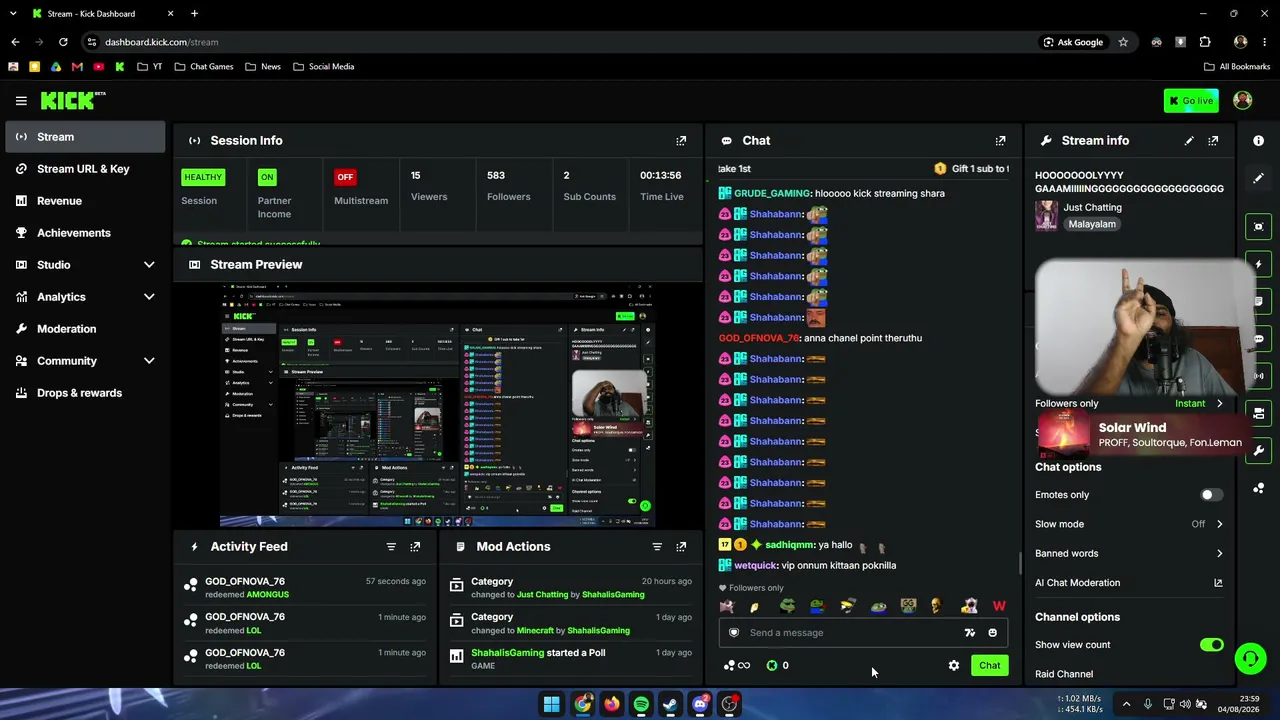Click the translate icon in message box
This screenshot has width=1280, height=720.
click(x=969, y=633)
